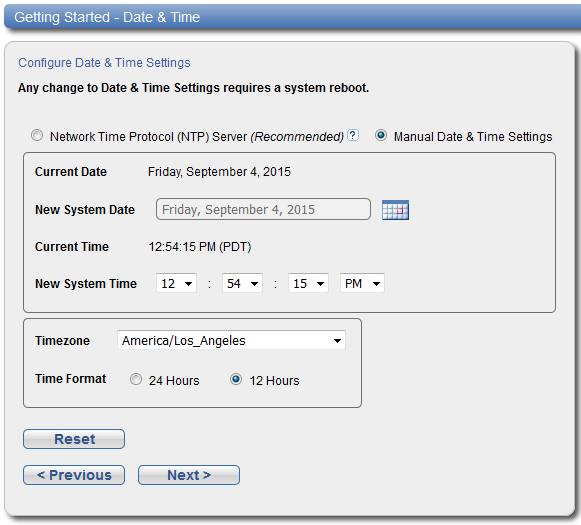The width and height of the screenshot is (581, 525).
Task: Open the calendar date picker icon
Action: point(395,210)
